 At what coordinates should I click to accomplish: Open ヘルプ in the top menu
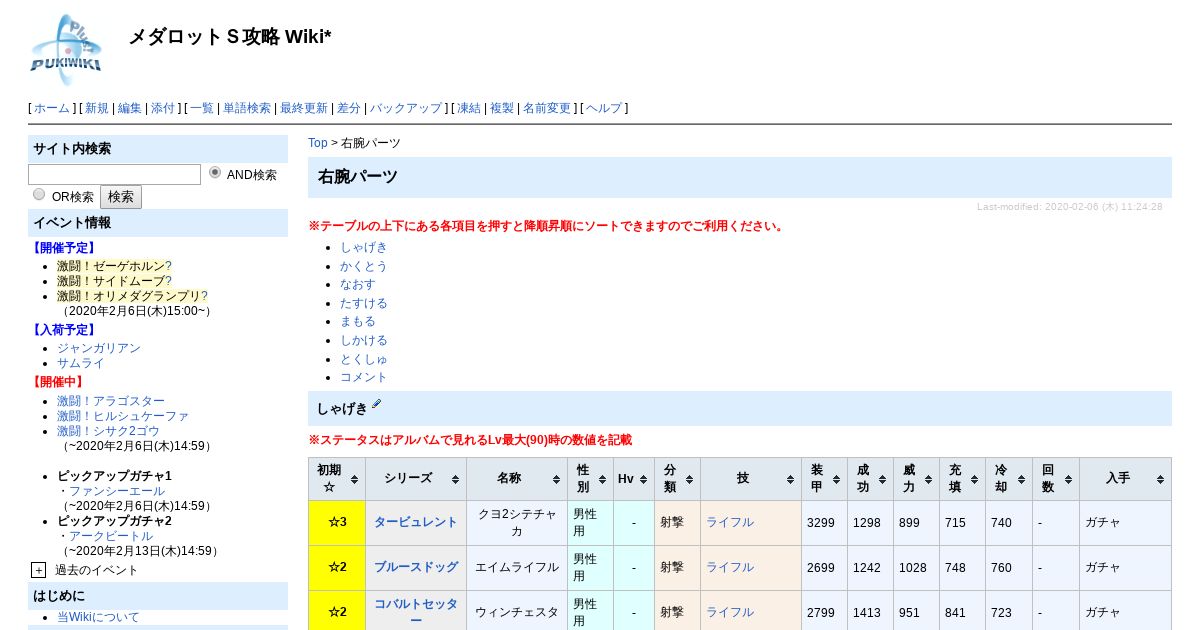(x=604, y=108)
